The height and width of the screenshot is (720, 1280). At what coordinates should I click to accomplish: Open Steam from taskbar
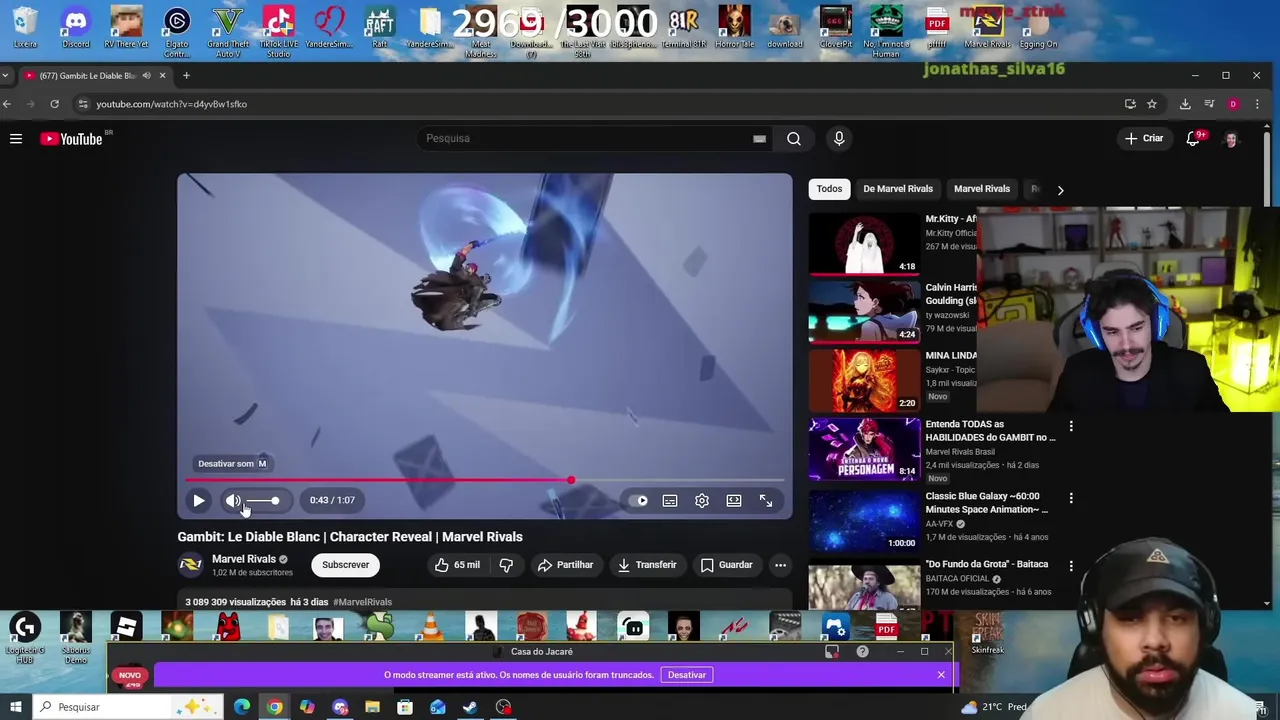coord(470,707)
